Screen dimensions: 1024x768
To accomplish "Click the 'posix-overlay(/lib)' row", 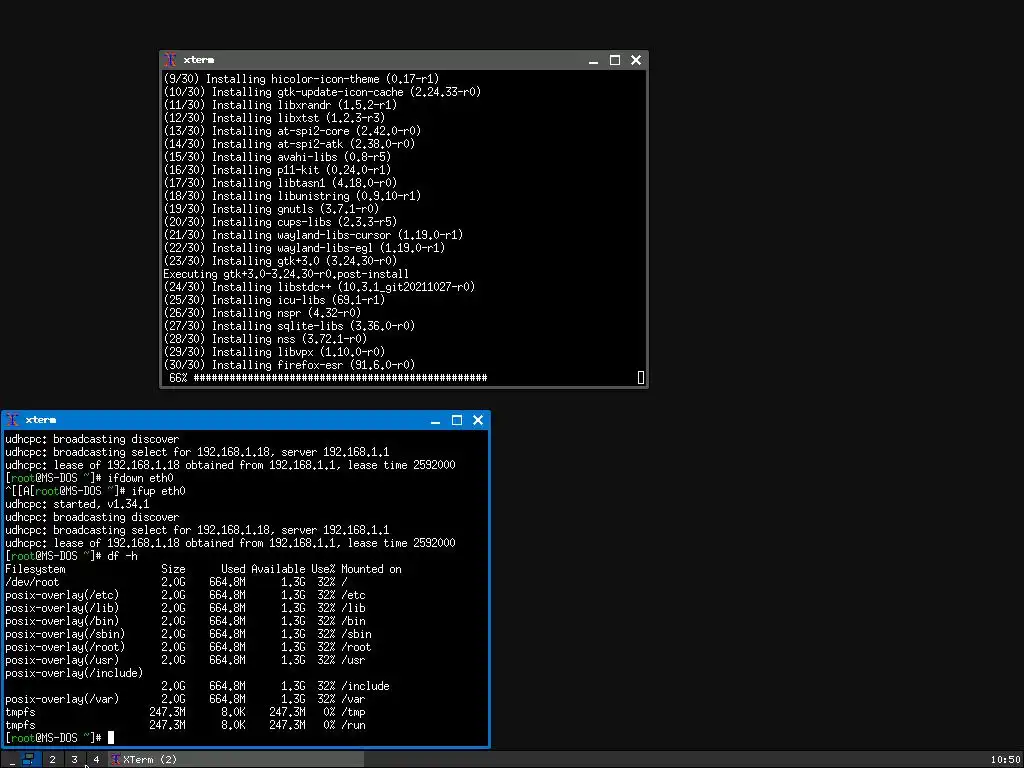I will [185, 609].
